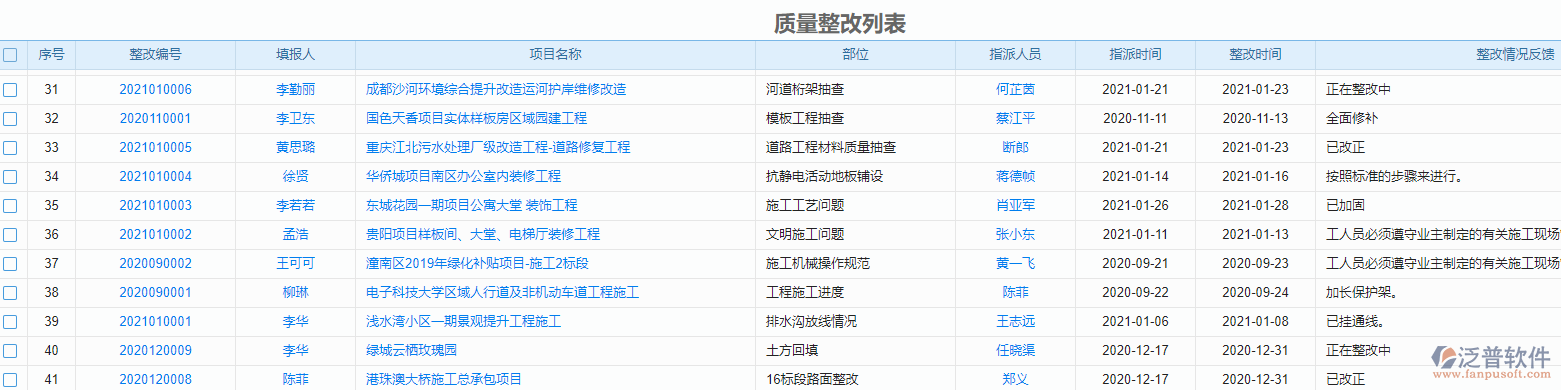Click reporter name 柳琳
The height and width of the screenshot is (390, 1561).
[x=295, y=293]
